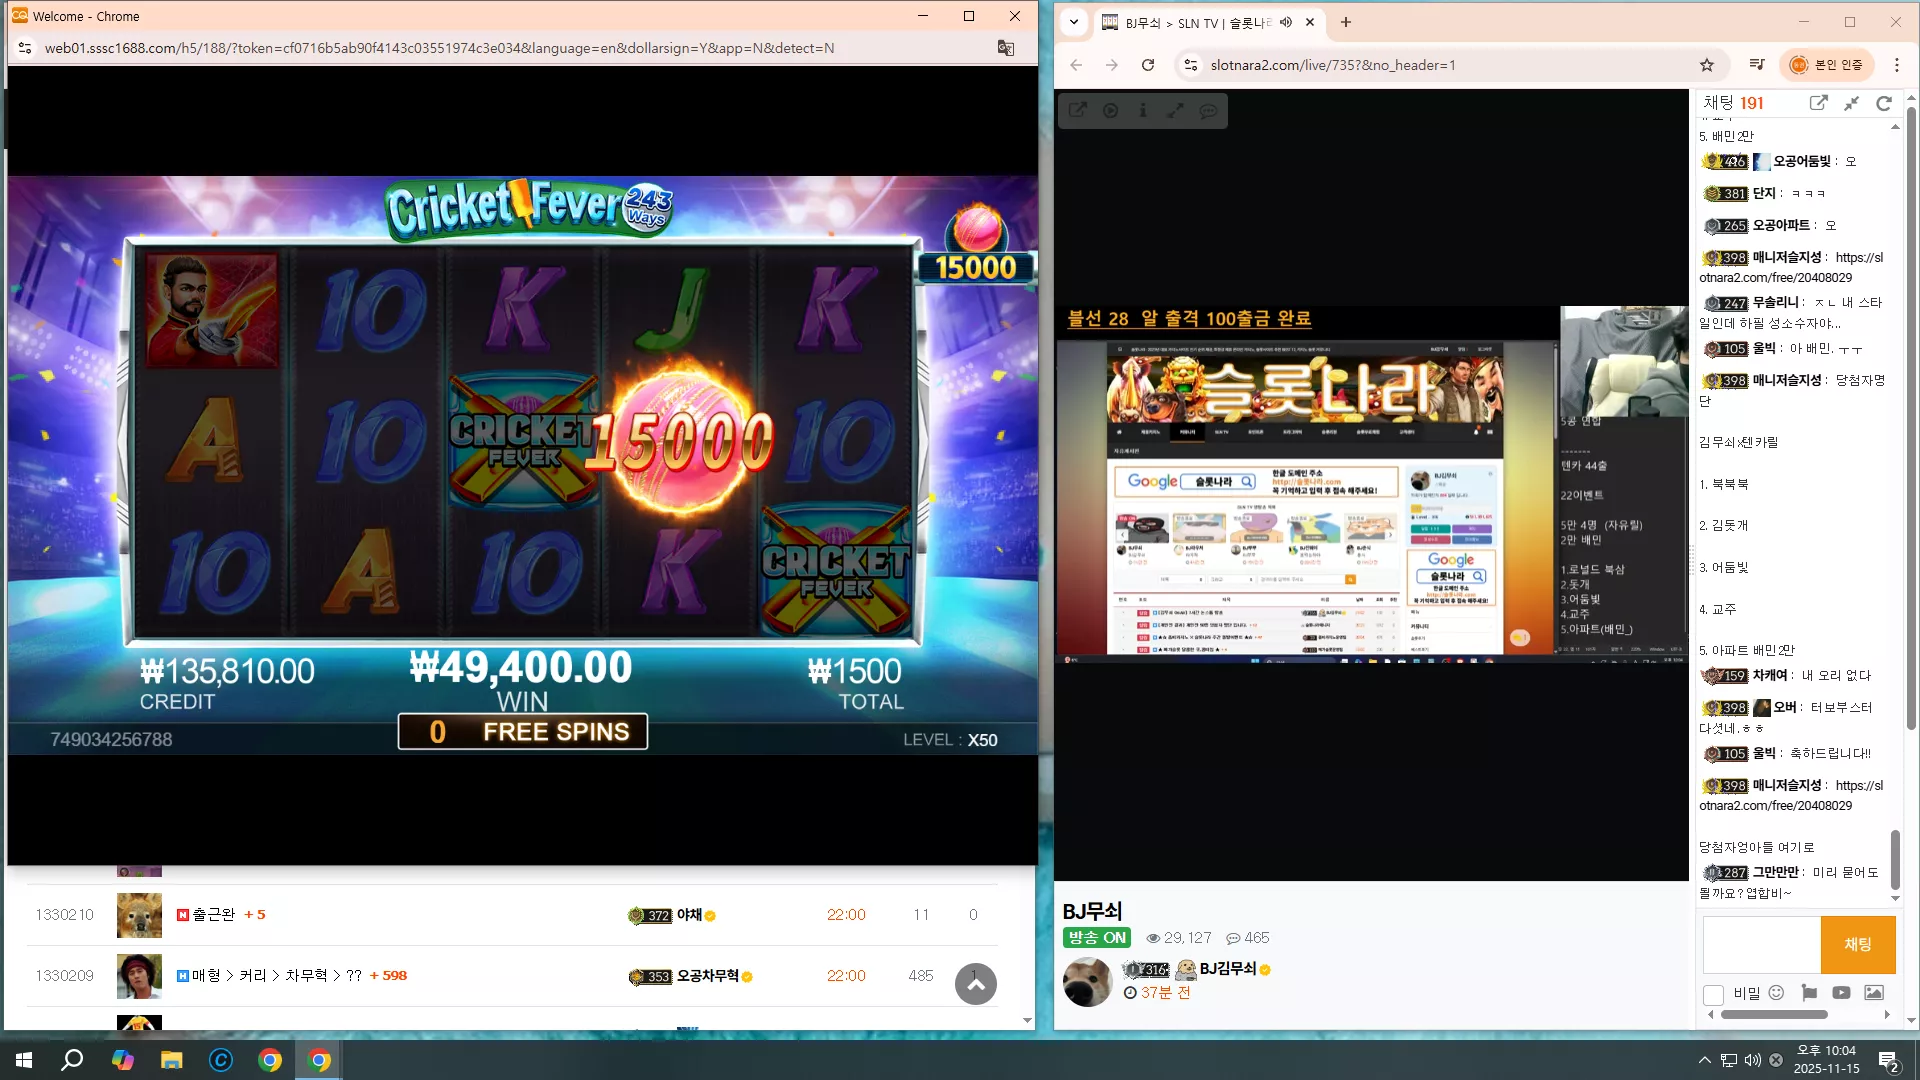1920x1080 pixels.
Task: Expand the stream player to fullscreen
Action: 1175,110
